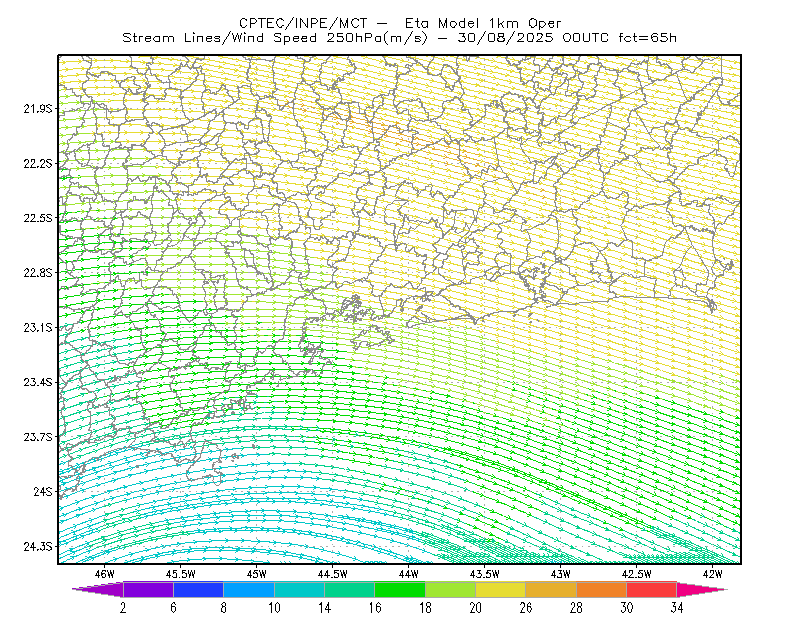The image size is (800, 618).
Task: Choose the gold swatch between 26 and 28
Action: point(551,589)
